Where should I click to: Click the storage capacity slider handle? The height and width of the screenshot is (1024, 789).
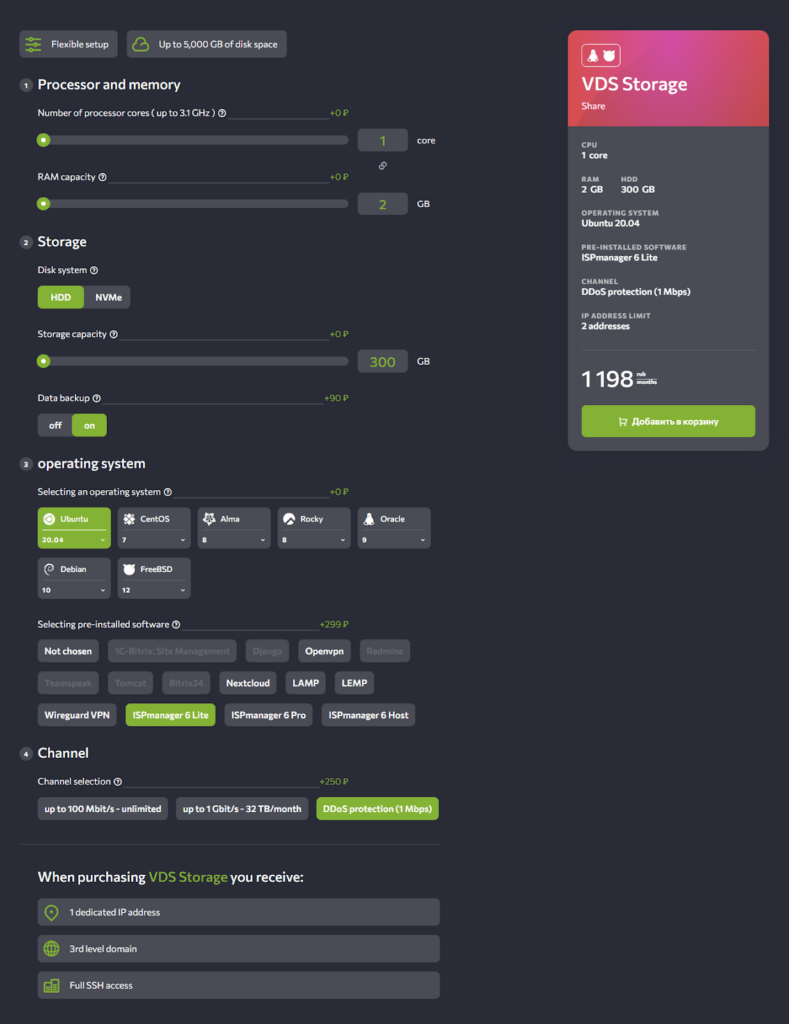[x=44, y=361]
